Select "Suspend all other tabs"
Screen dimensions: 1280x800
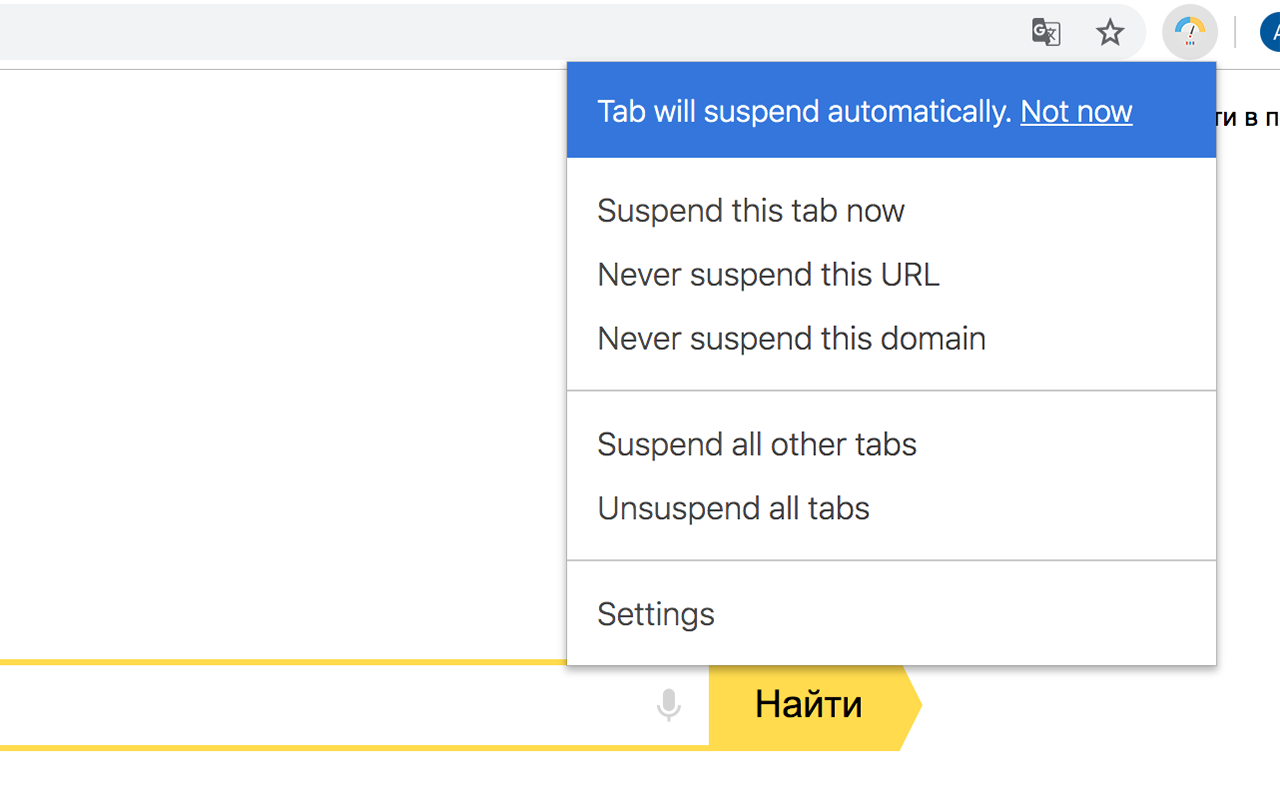(x=757, y=444)
